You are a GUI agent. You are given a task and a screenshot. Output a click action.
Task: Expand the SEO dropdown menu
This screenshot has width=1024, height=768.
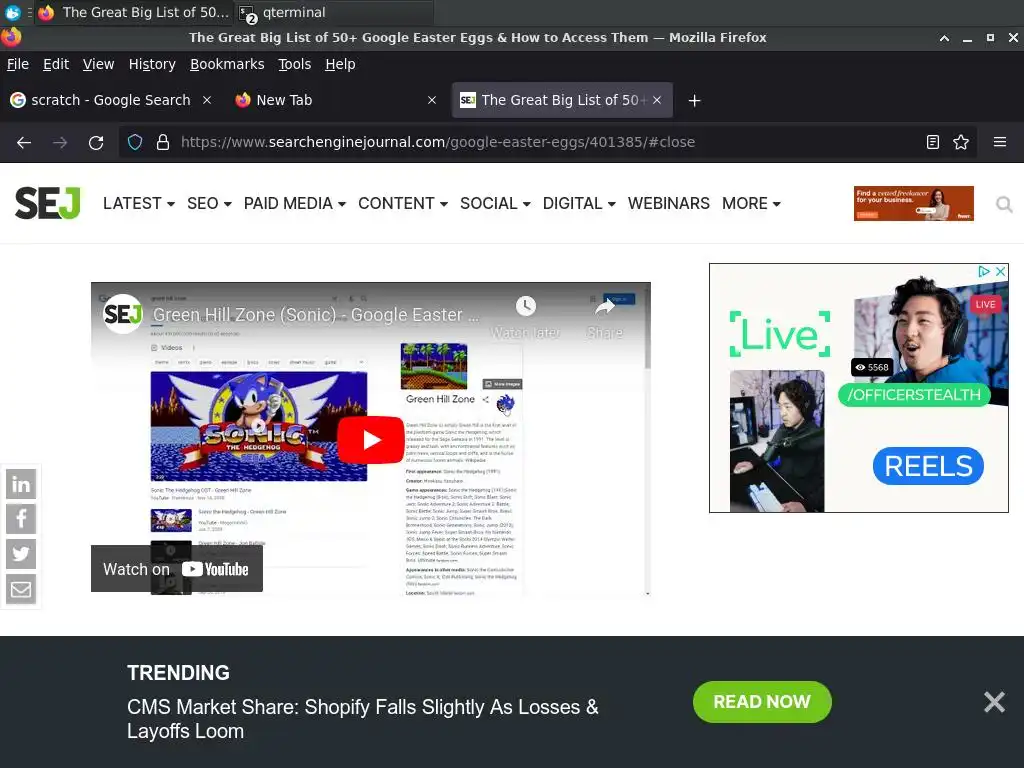coord(209,204)
